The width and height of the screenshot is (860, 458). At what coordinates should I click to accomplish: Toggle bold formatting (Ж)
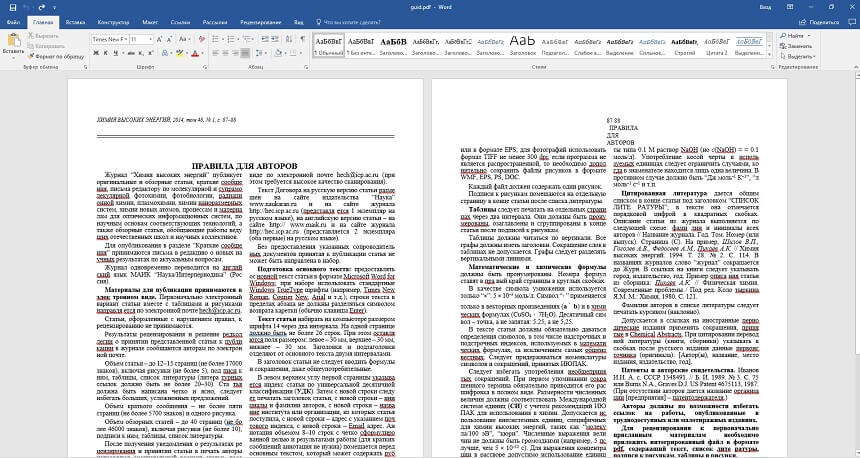[x=96, y=54]
